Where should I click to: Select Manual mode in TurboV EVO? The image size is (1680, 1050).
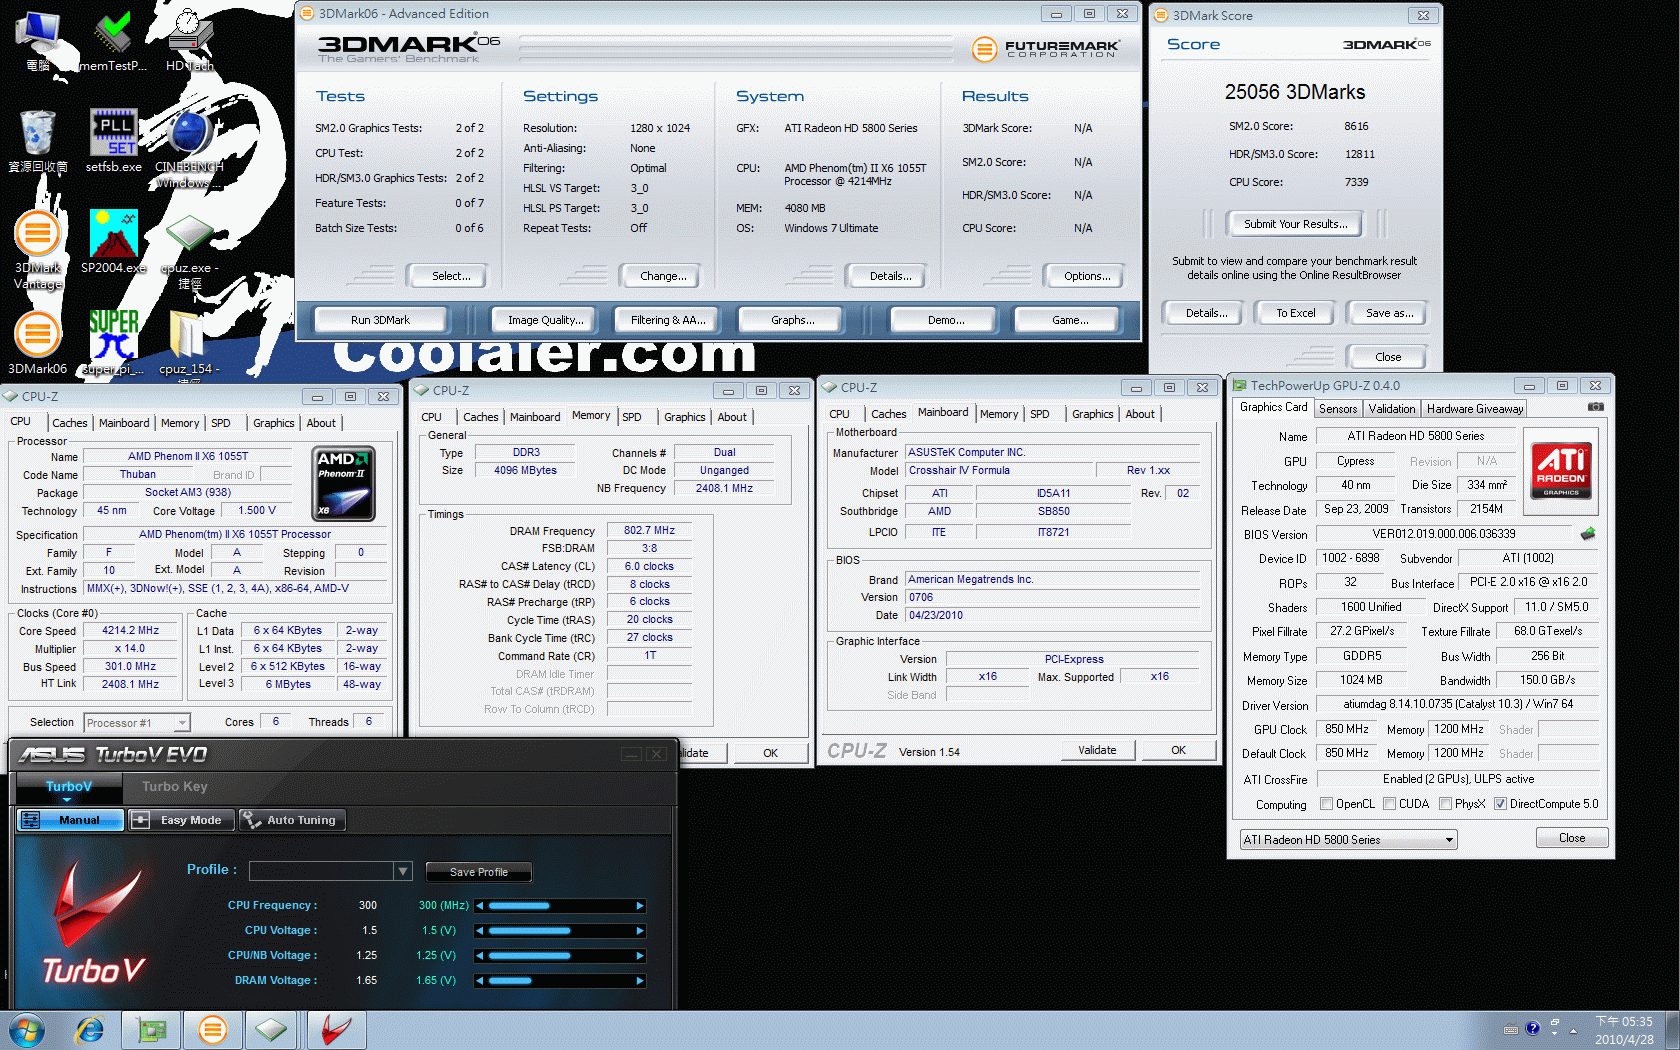click(70, 820)
